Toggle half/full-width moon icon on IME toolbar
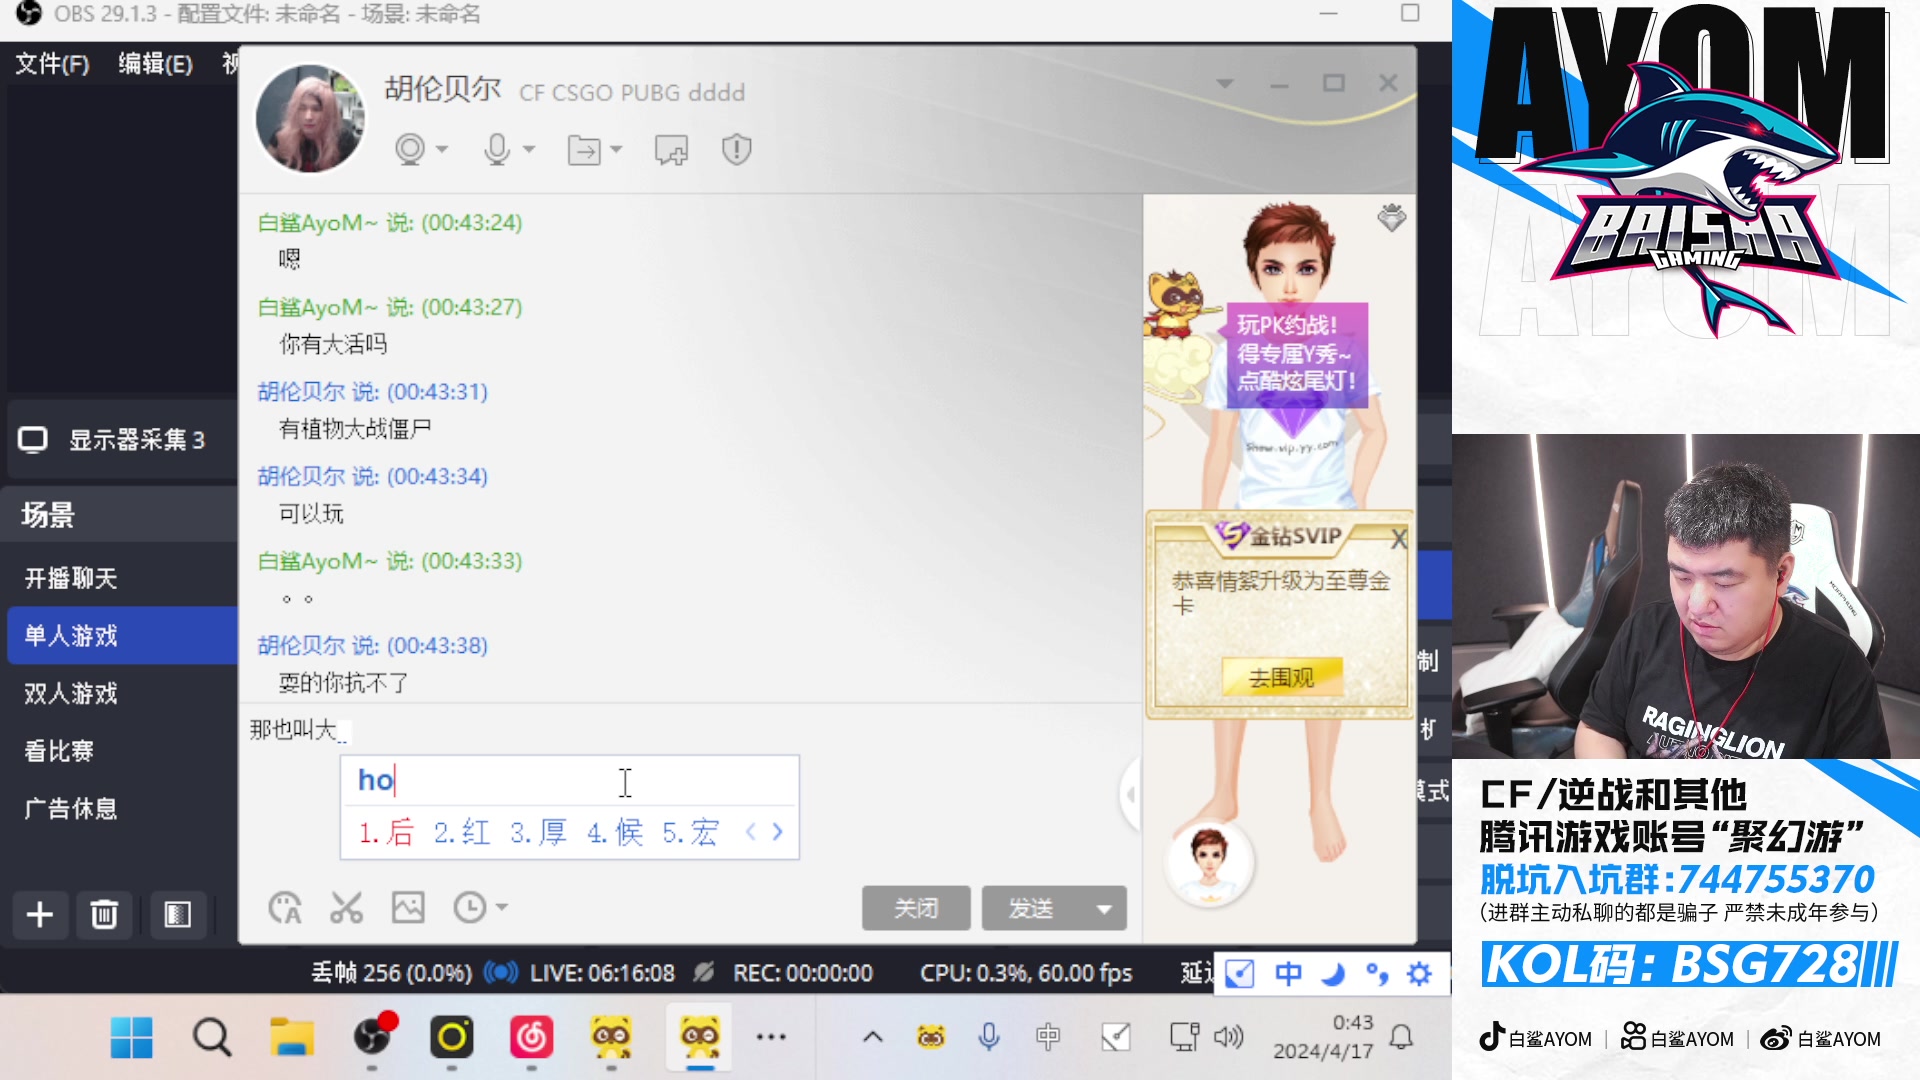Viewport: 1920px width, 1080px height. click(x=1333, y=974)
